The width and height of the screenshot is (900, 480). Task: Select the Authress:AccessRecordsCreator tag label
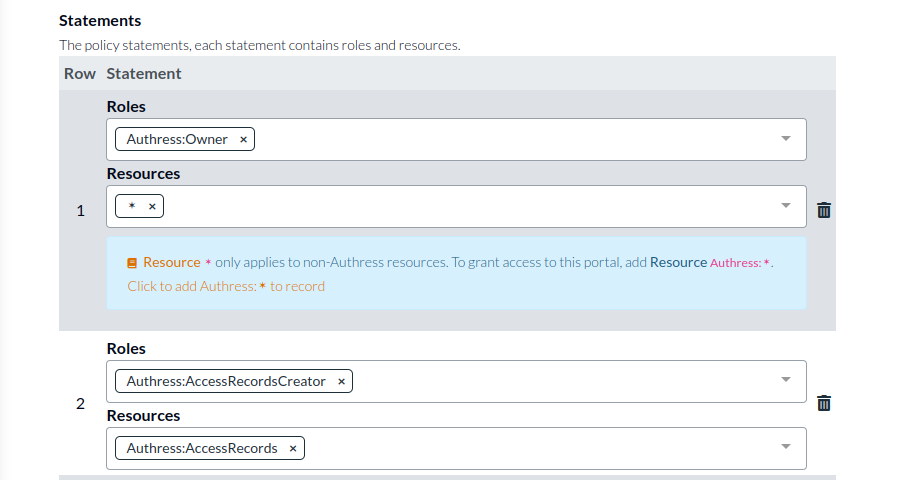click(226, 382)
